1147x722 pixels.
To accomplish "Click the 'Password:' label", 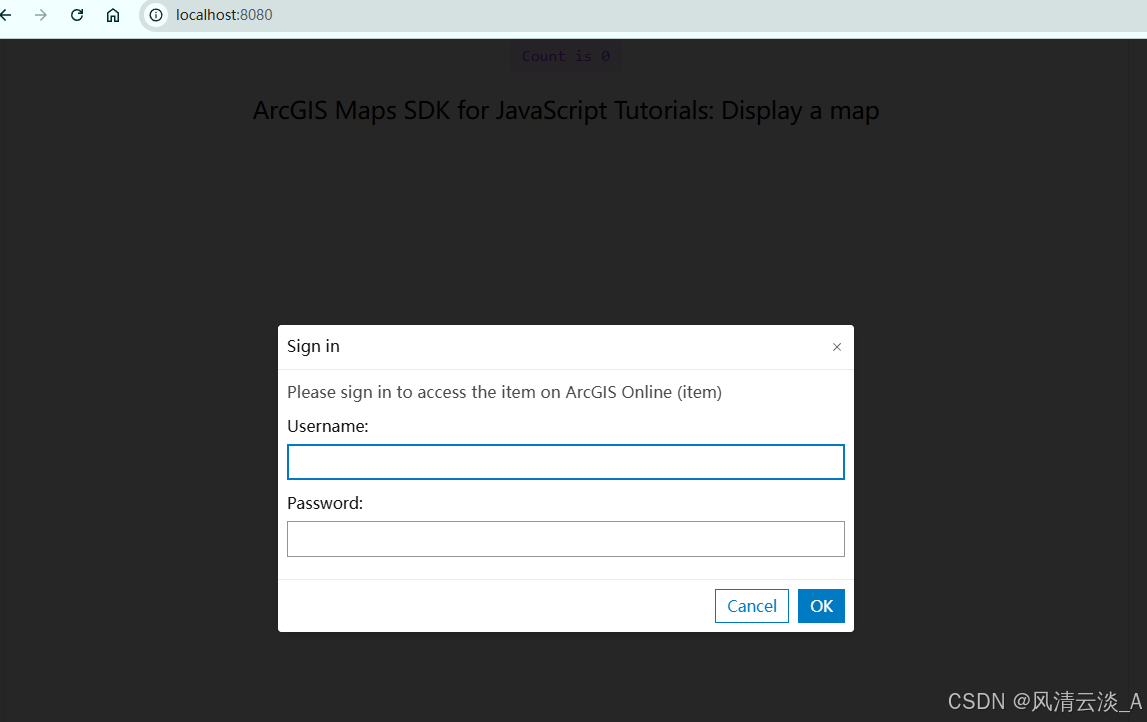I will (325, 503).
